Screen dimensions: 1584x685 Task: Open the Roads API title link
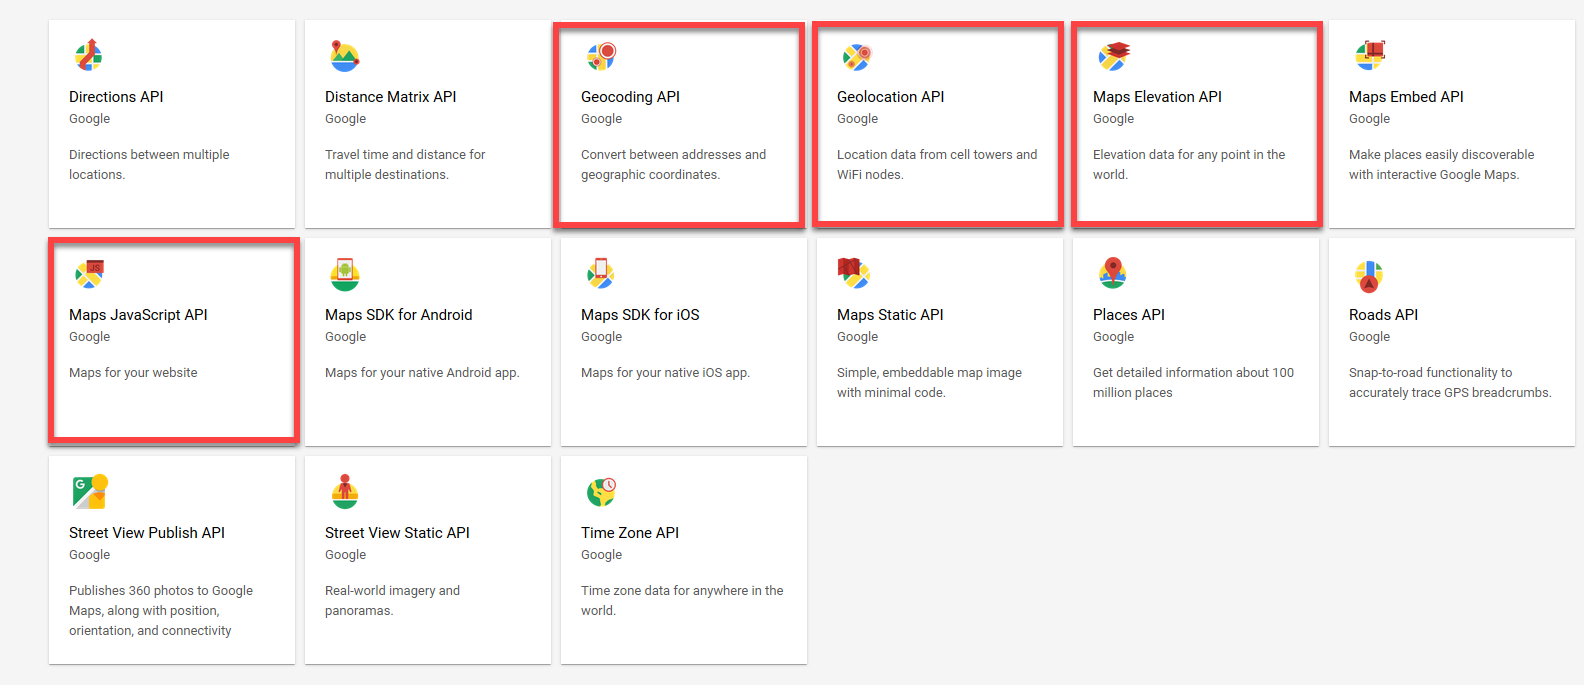pos(1383,315)
